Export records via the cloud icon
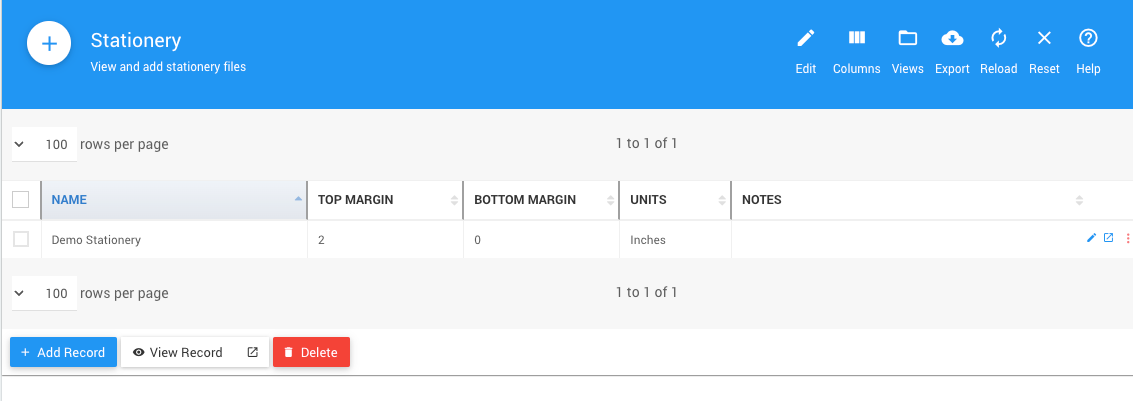 click(x=952, y=39)
